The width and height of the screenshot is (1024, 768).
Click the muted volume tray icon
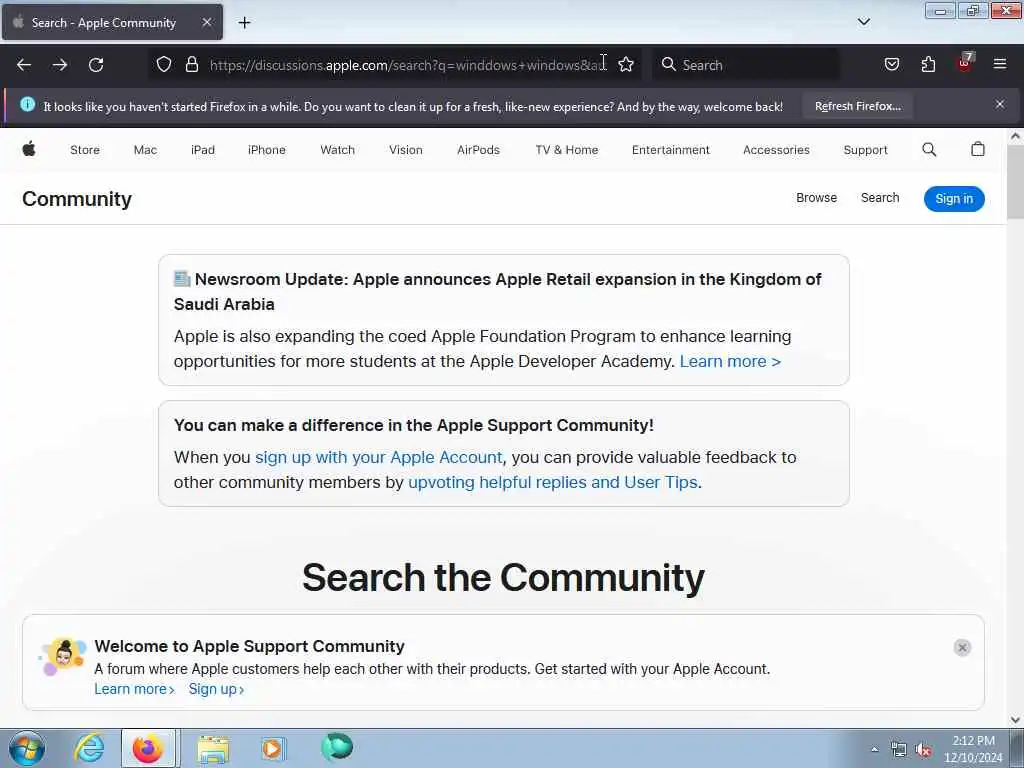(923, 750)
